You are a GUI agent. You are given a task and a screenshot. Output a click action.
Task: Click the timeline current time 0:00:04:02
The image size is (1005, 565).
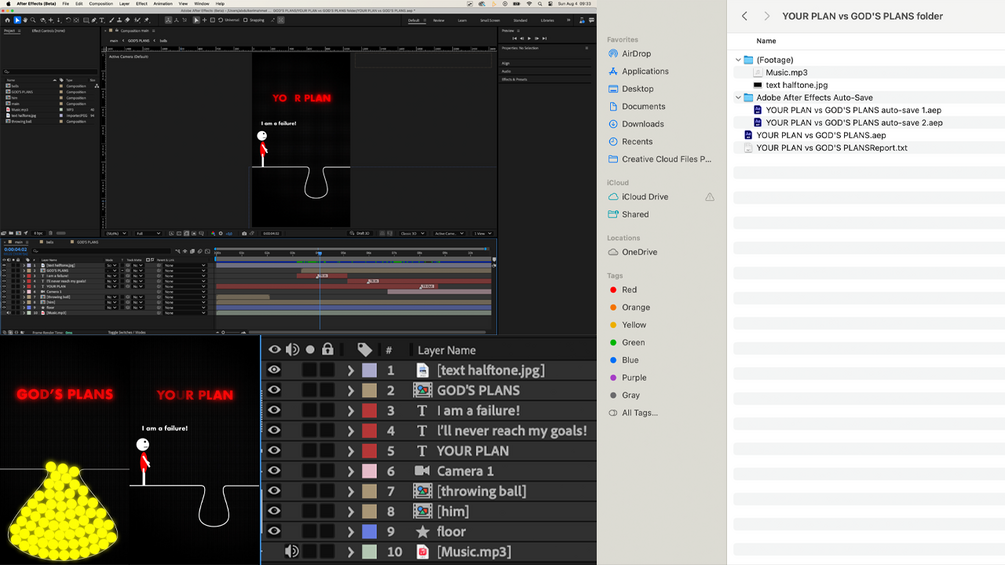(15, 250)
